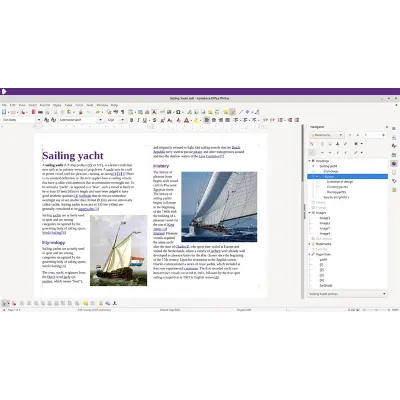The image size is (400, 400).
Task: Follow the Low Countries hyperlink
Action: point(210,156)
